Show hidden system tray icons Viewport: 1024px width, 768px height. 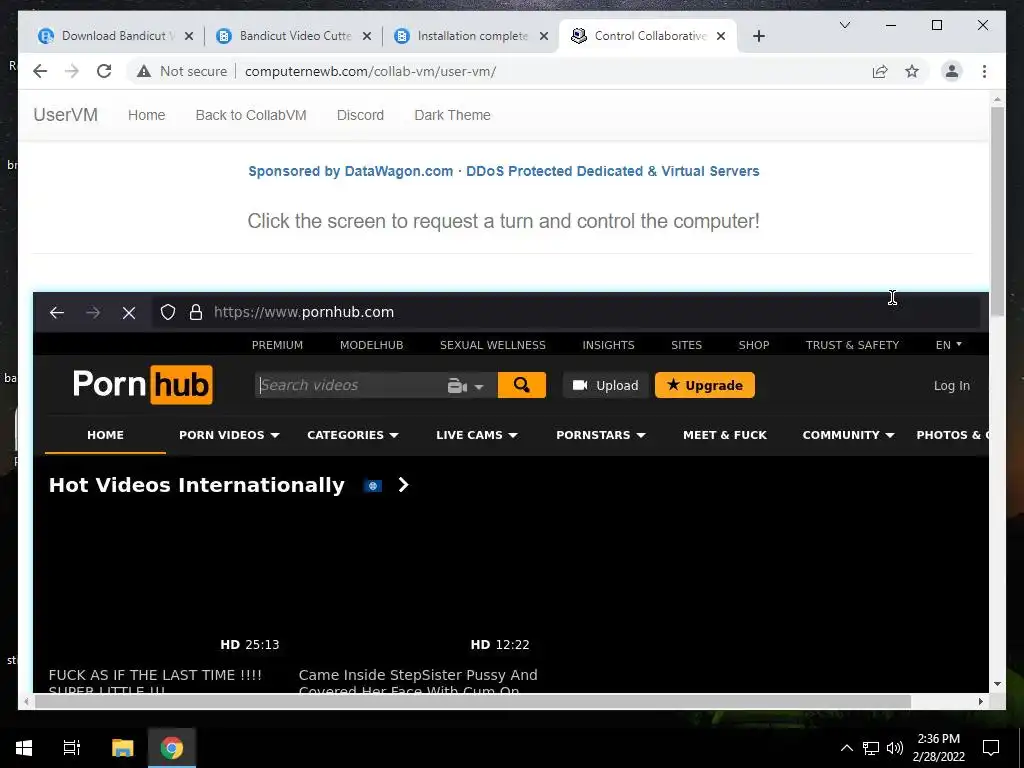pyautogui.click(x=846, y=748)
